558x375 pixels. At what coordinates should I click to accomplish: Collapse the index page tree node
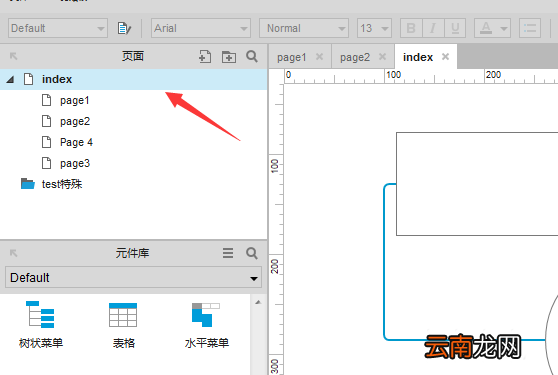10,79
